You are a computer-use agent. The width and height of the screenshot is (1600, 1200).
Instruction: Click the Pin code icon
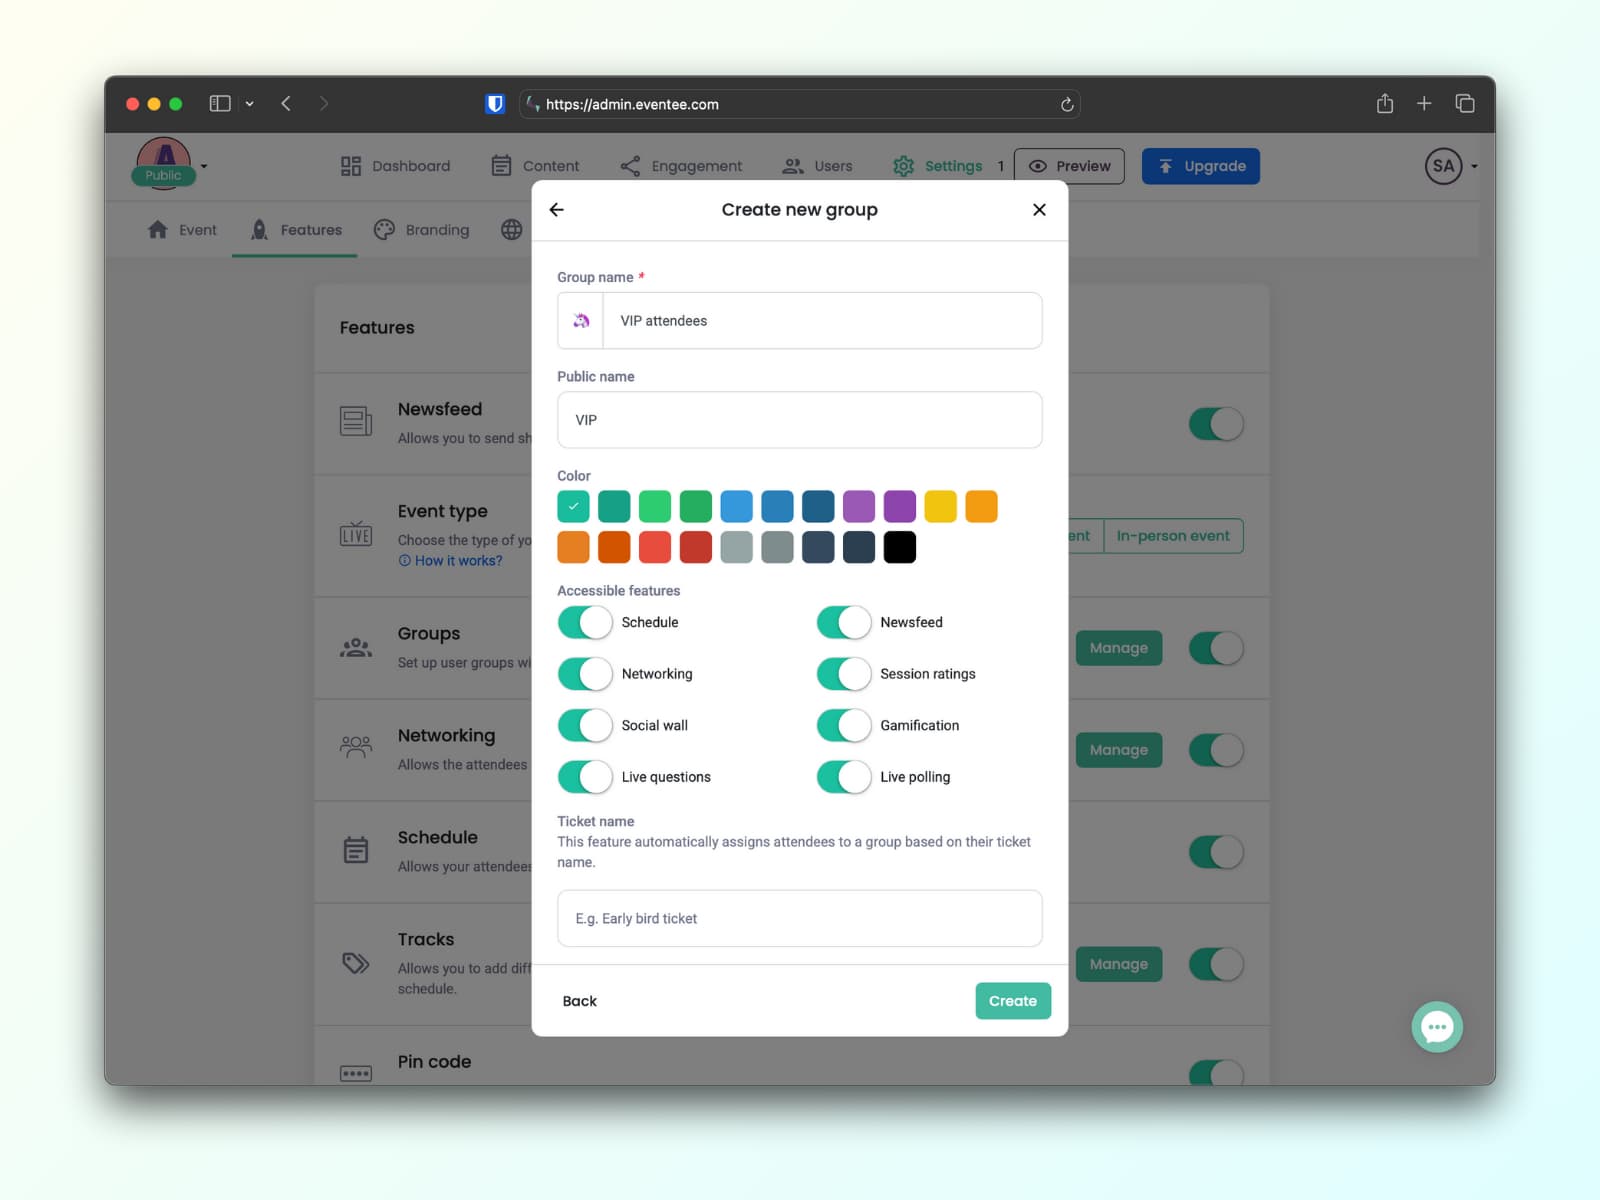click(x=356, y=1073)
